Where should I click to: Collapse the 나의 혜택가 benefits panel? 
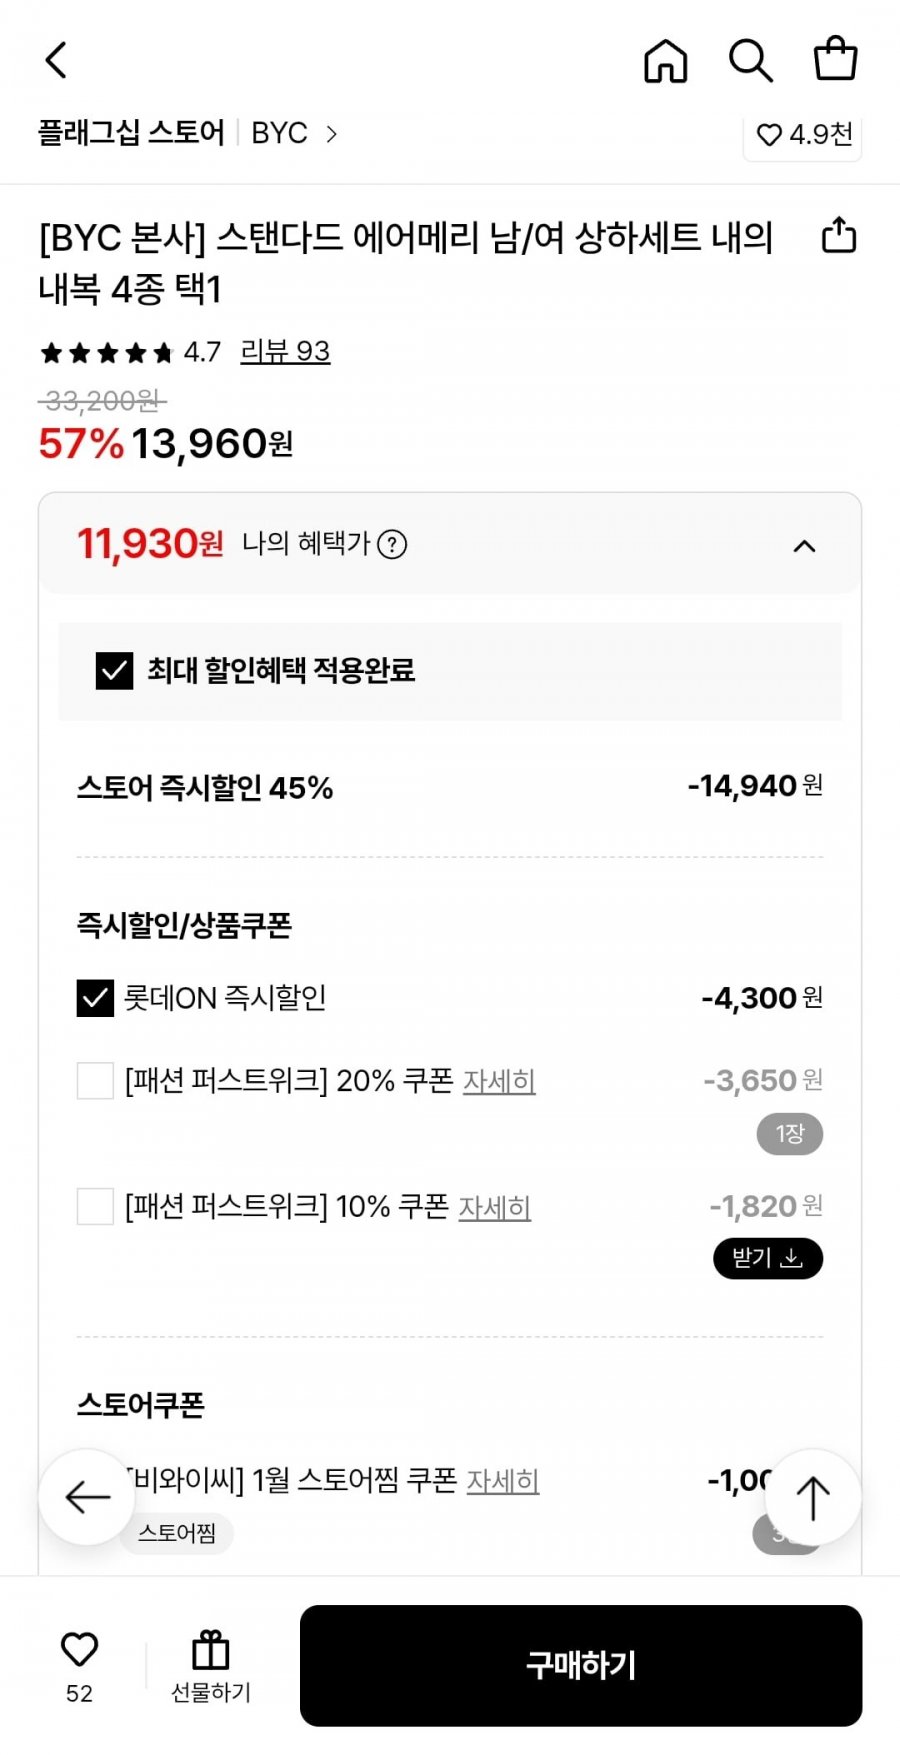[x=804, y=546]
